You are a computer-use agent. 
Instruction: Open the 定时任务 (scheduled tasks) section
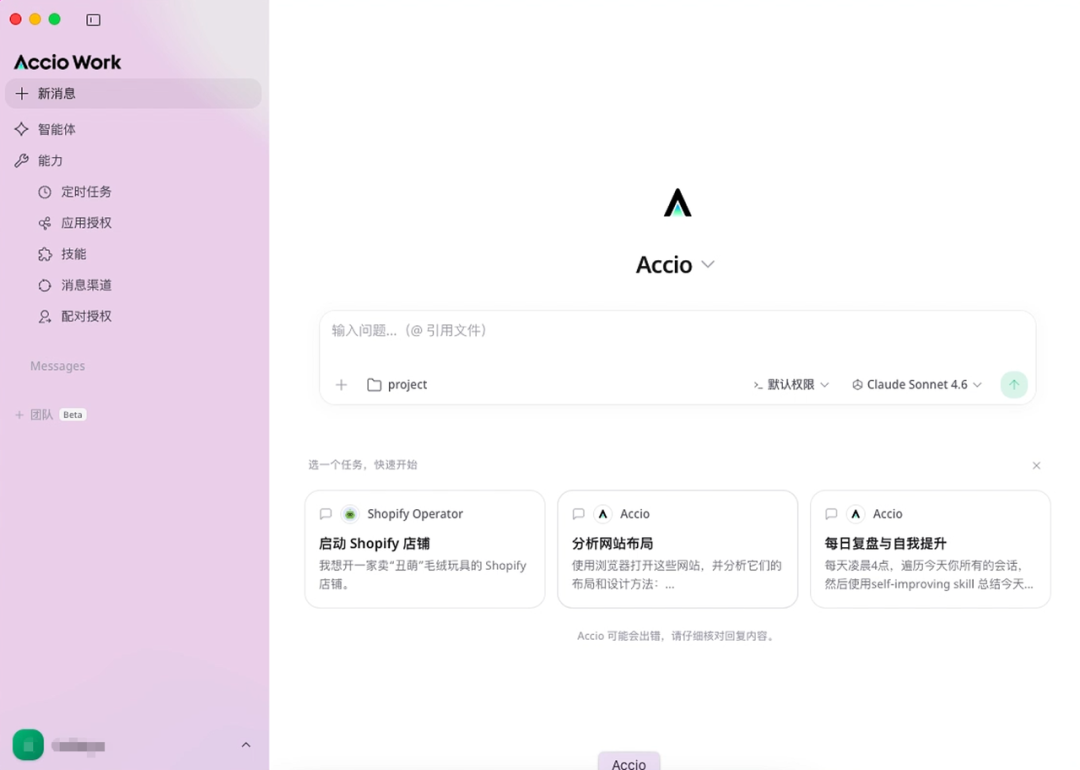pyautogui.click(x=85, y=191)
